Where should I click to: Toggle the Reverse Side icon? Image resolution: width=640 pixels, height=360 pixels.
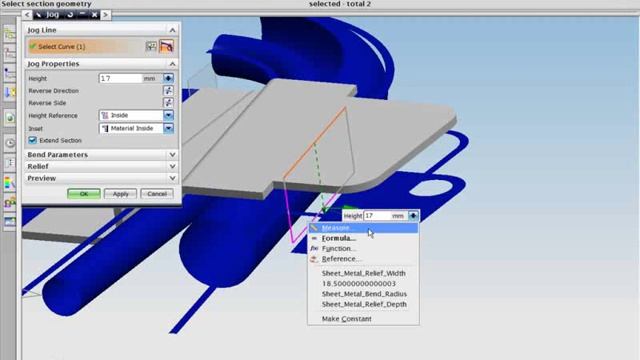(x=168, y=102)
